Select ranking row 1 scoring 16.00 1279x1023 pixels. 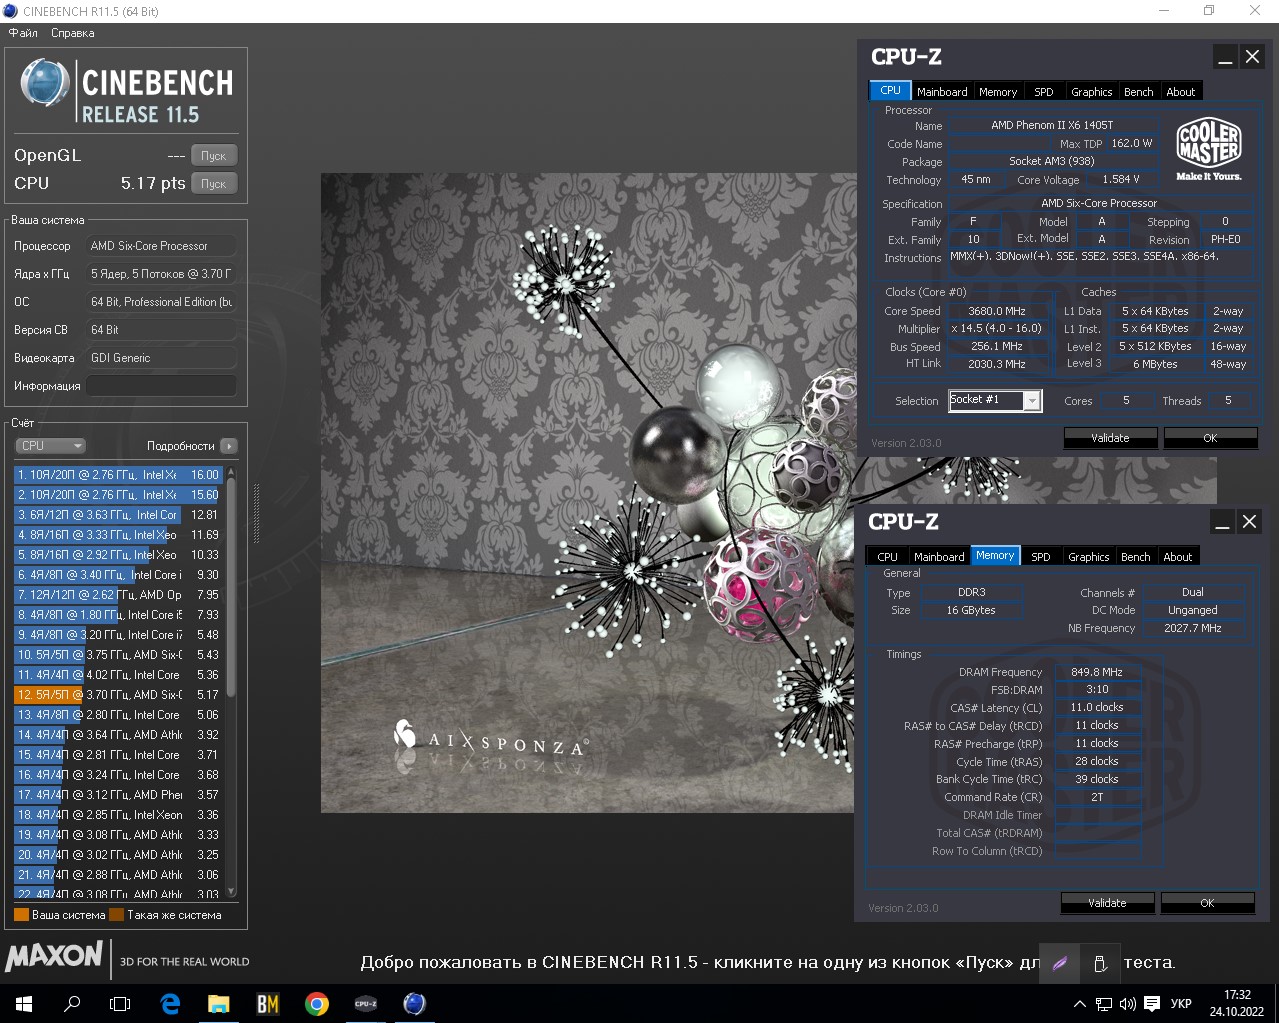coord(118,475)
